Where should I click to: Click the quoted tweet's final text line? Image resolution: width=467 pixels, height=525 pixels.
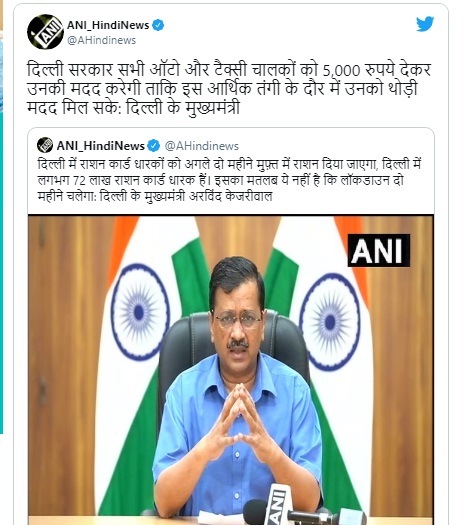point(155,196)
